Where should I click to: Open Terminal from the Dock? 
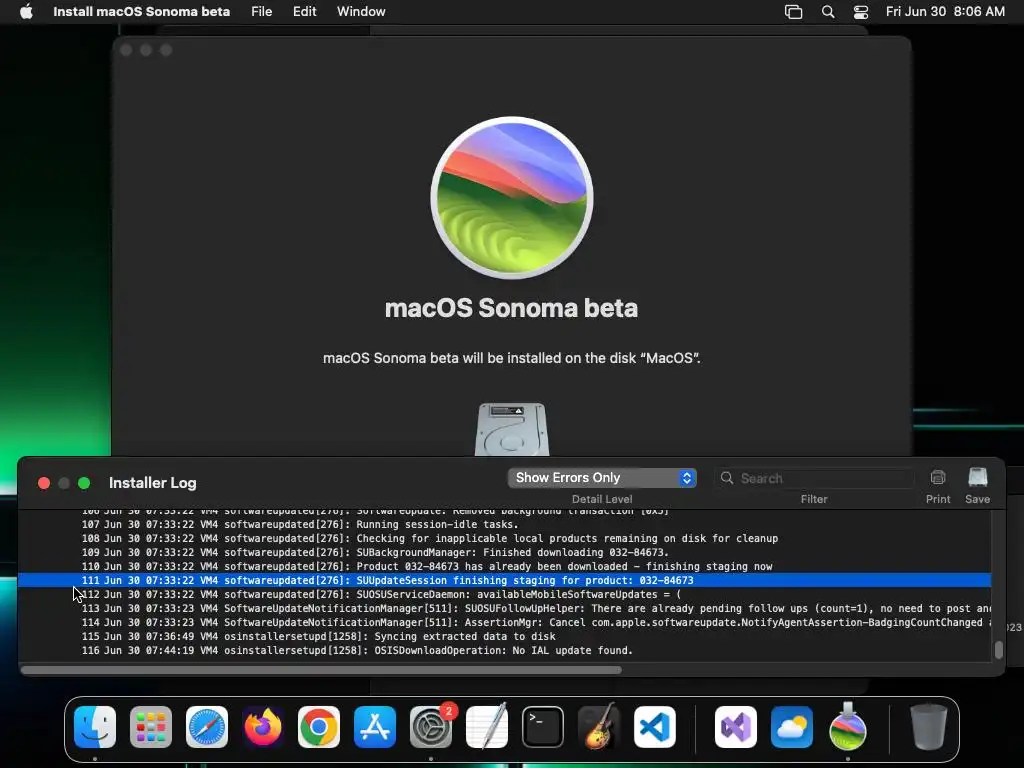(x=543, y=727)
